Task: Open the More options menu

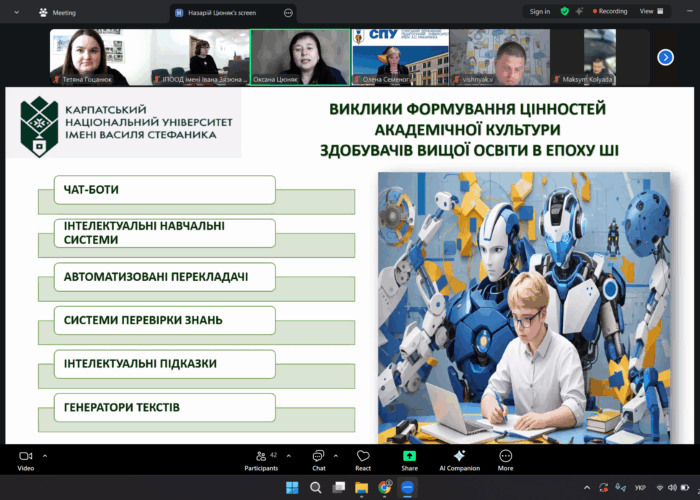Action: tap(505, 457)
